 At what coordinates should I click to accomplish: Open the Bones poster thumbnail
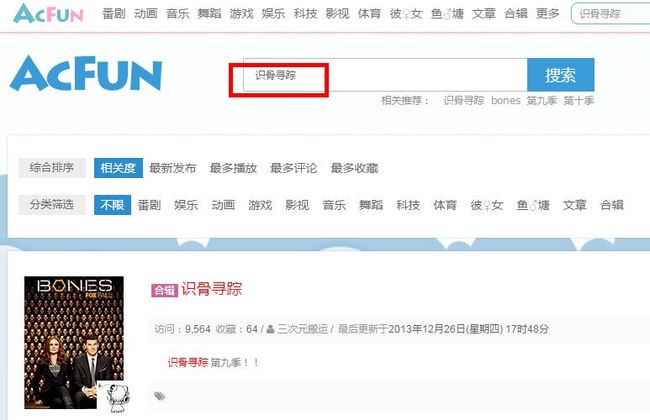(74, 342)
